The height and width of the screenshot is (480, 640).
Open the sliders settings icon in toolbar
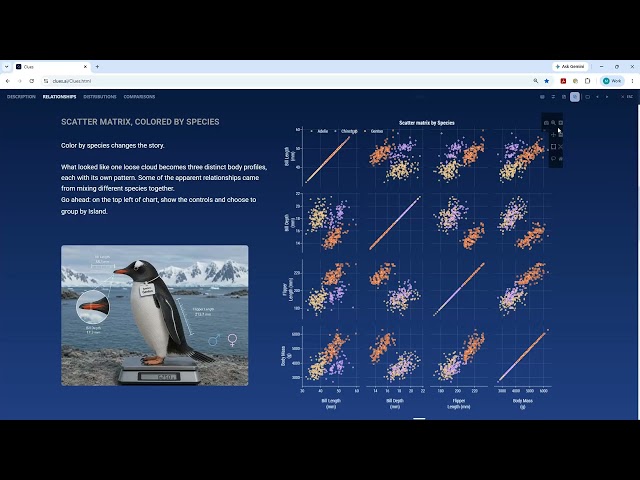(553, 97)
